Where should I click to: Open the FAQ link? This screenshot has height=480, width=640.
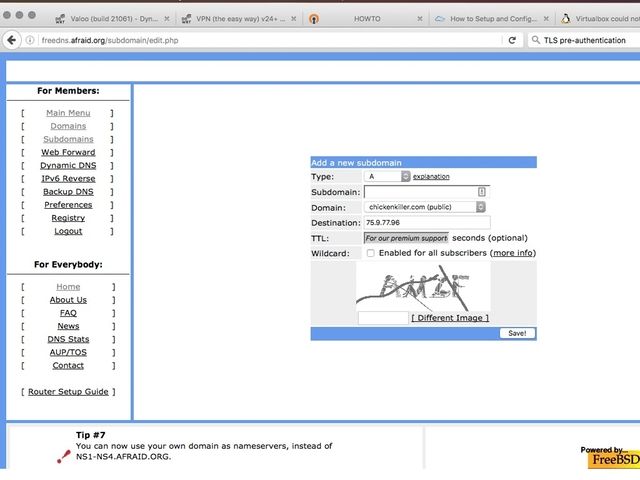pyautogui.click(x=68, y=313)
